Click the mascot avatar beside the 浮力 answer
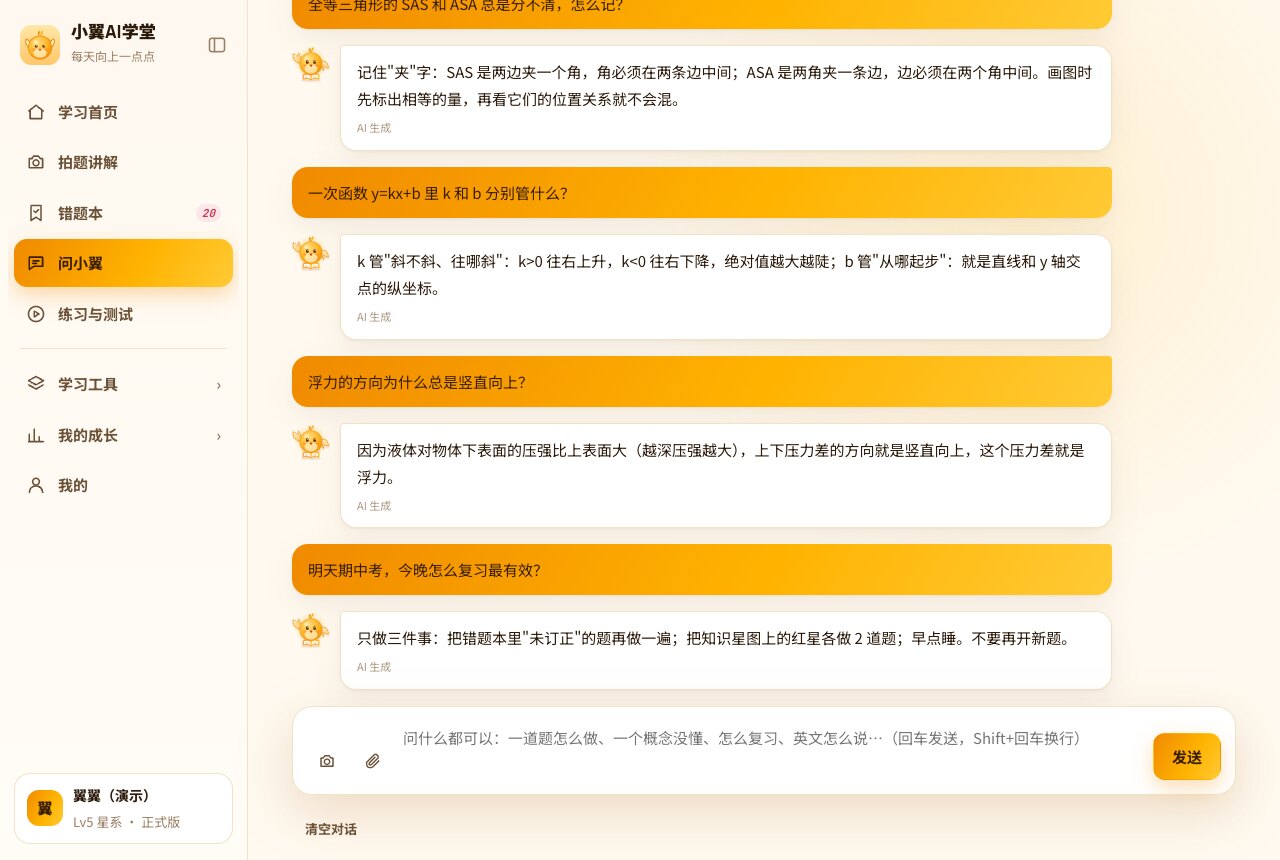The image size is (1280, 860). (x=311, y=443)
